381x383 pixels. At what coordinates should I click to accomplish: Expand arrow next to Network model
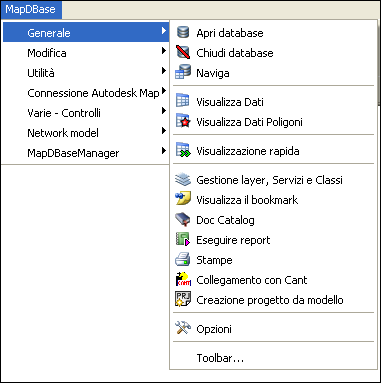(163, 131)
